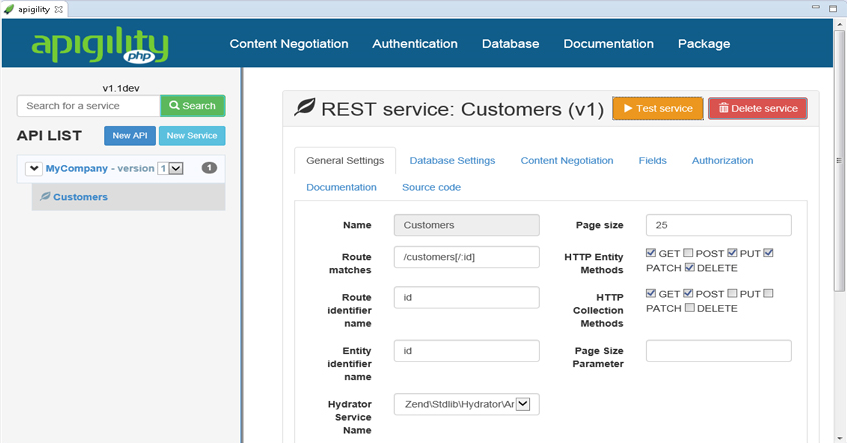The image size is (847, 443).
Task: Open the MyCompany API link
Action: [x=77, y=169]
